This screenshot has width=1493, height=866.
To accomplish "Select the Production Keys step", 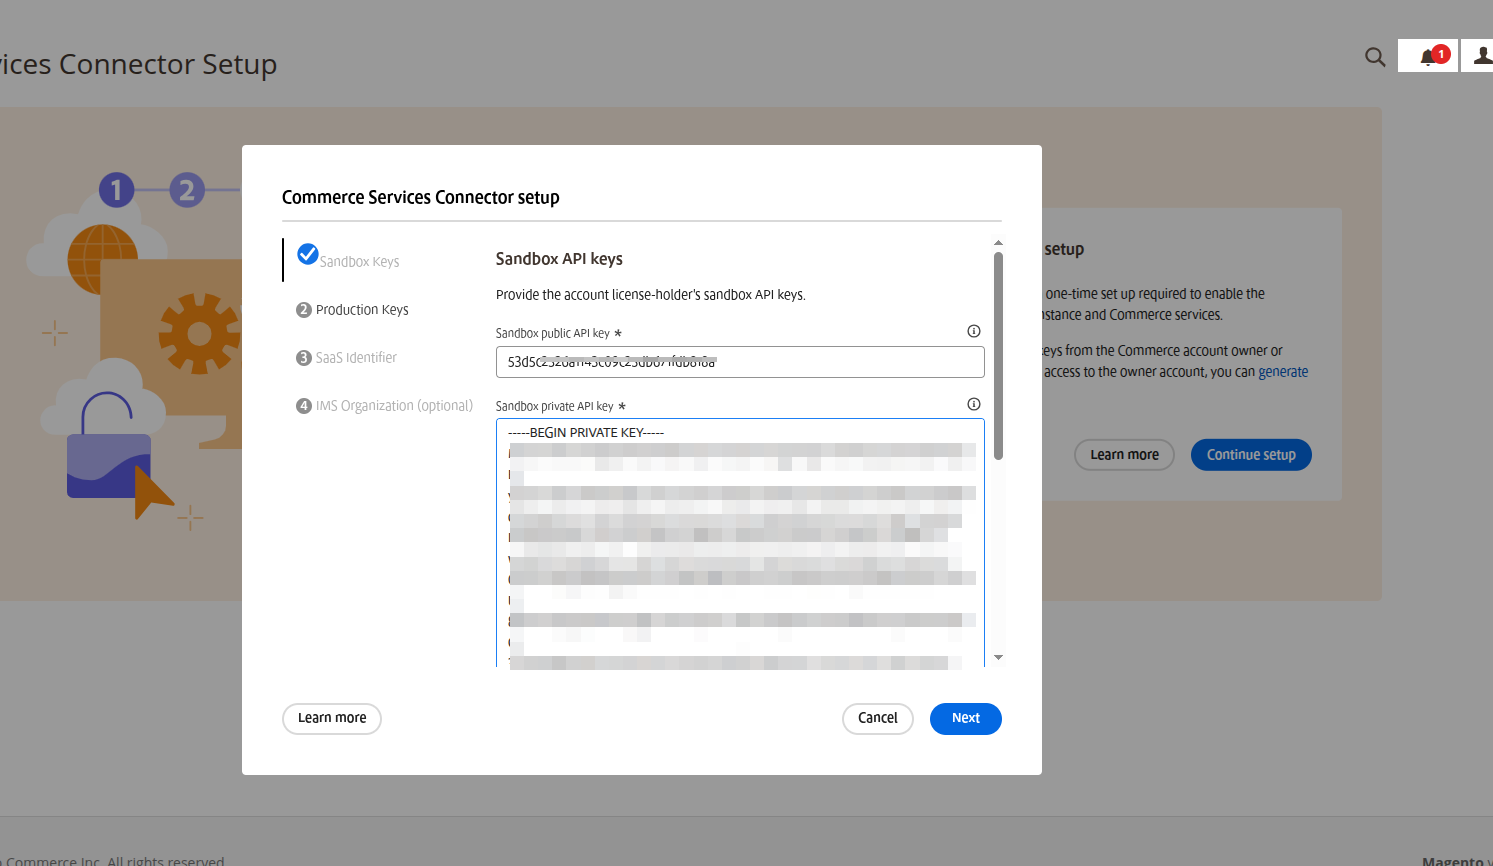I will [362, 310].
